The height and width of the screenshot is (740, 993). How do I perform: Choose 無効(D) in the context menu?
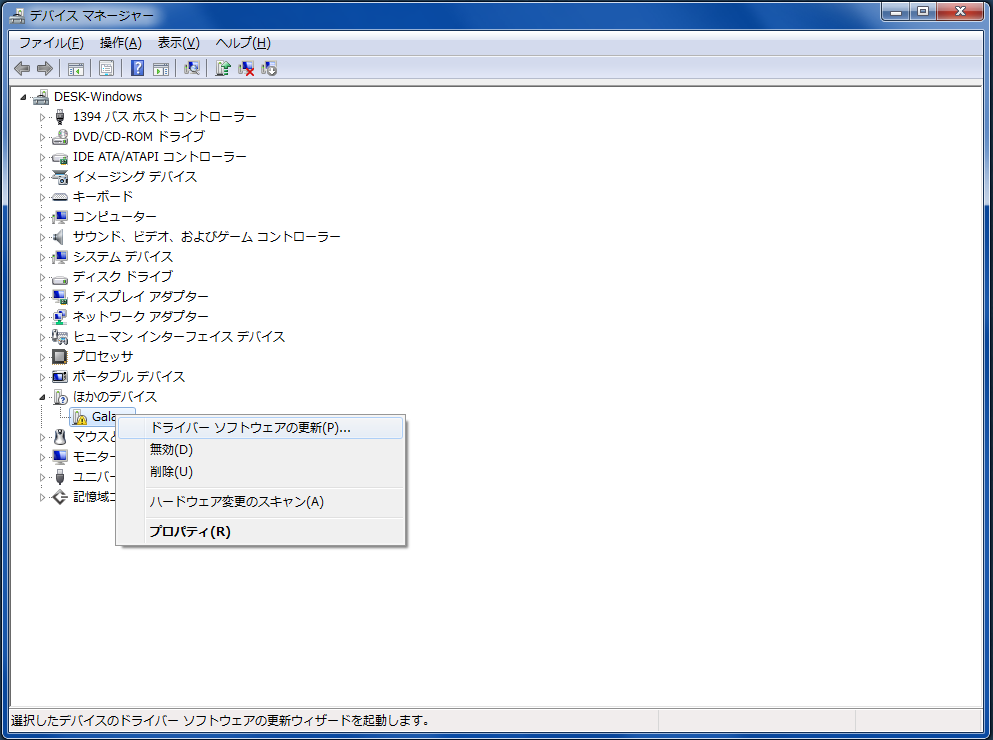pyautogui.click(x=260, y=450)
